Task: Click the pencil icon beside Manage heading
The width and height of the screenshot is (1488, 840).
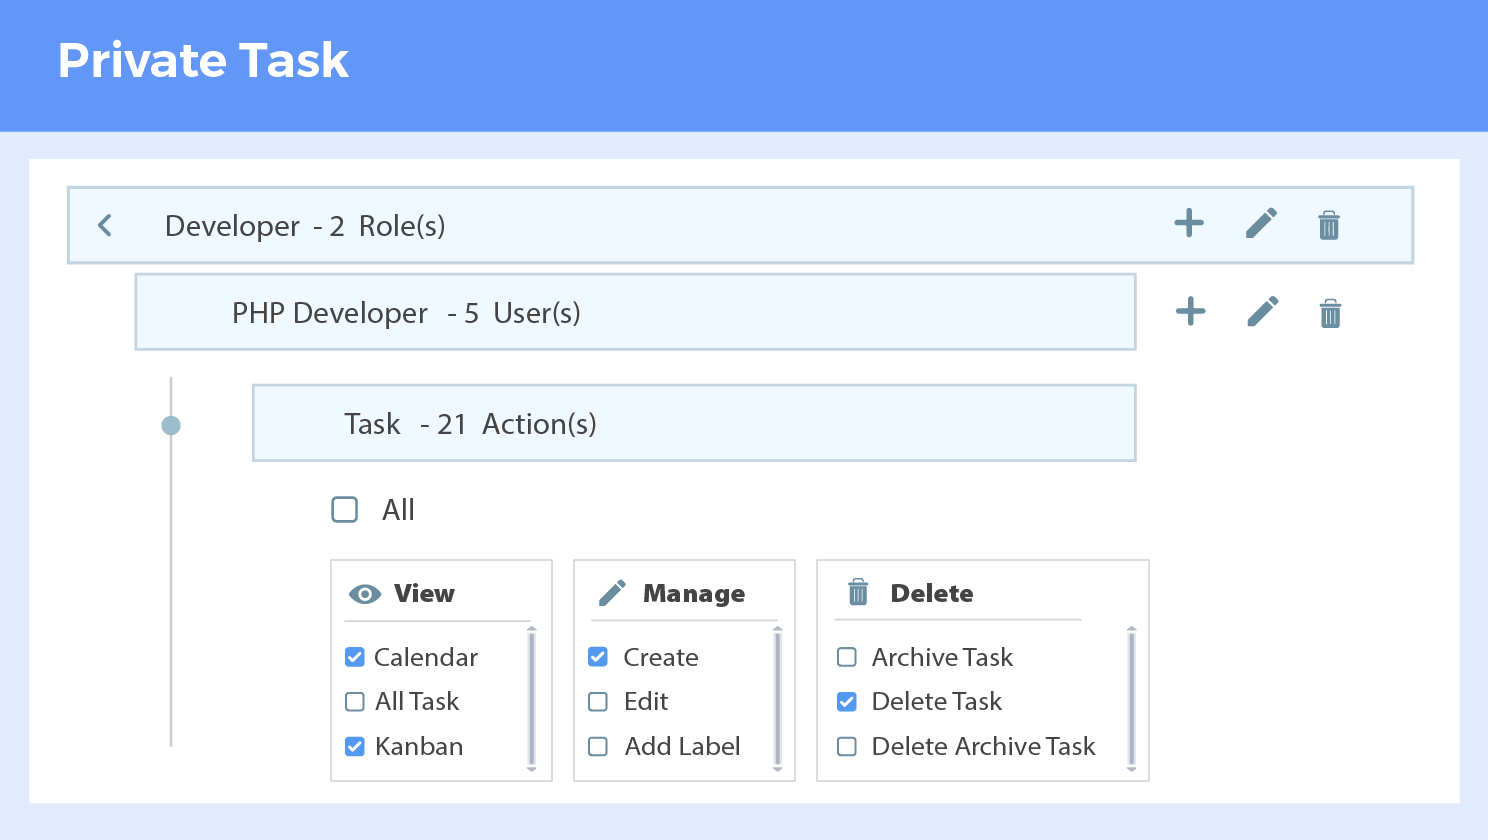Action: coord(612,593)
